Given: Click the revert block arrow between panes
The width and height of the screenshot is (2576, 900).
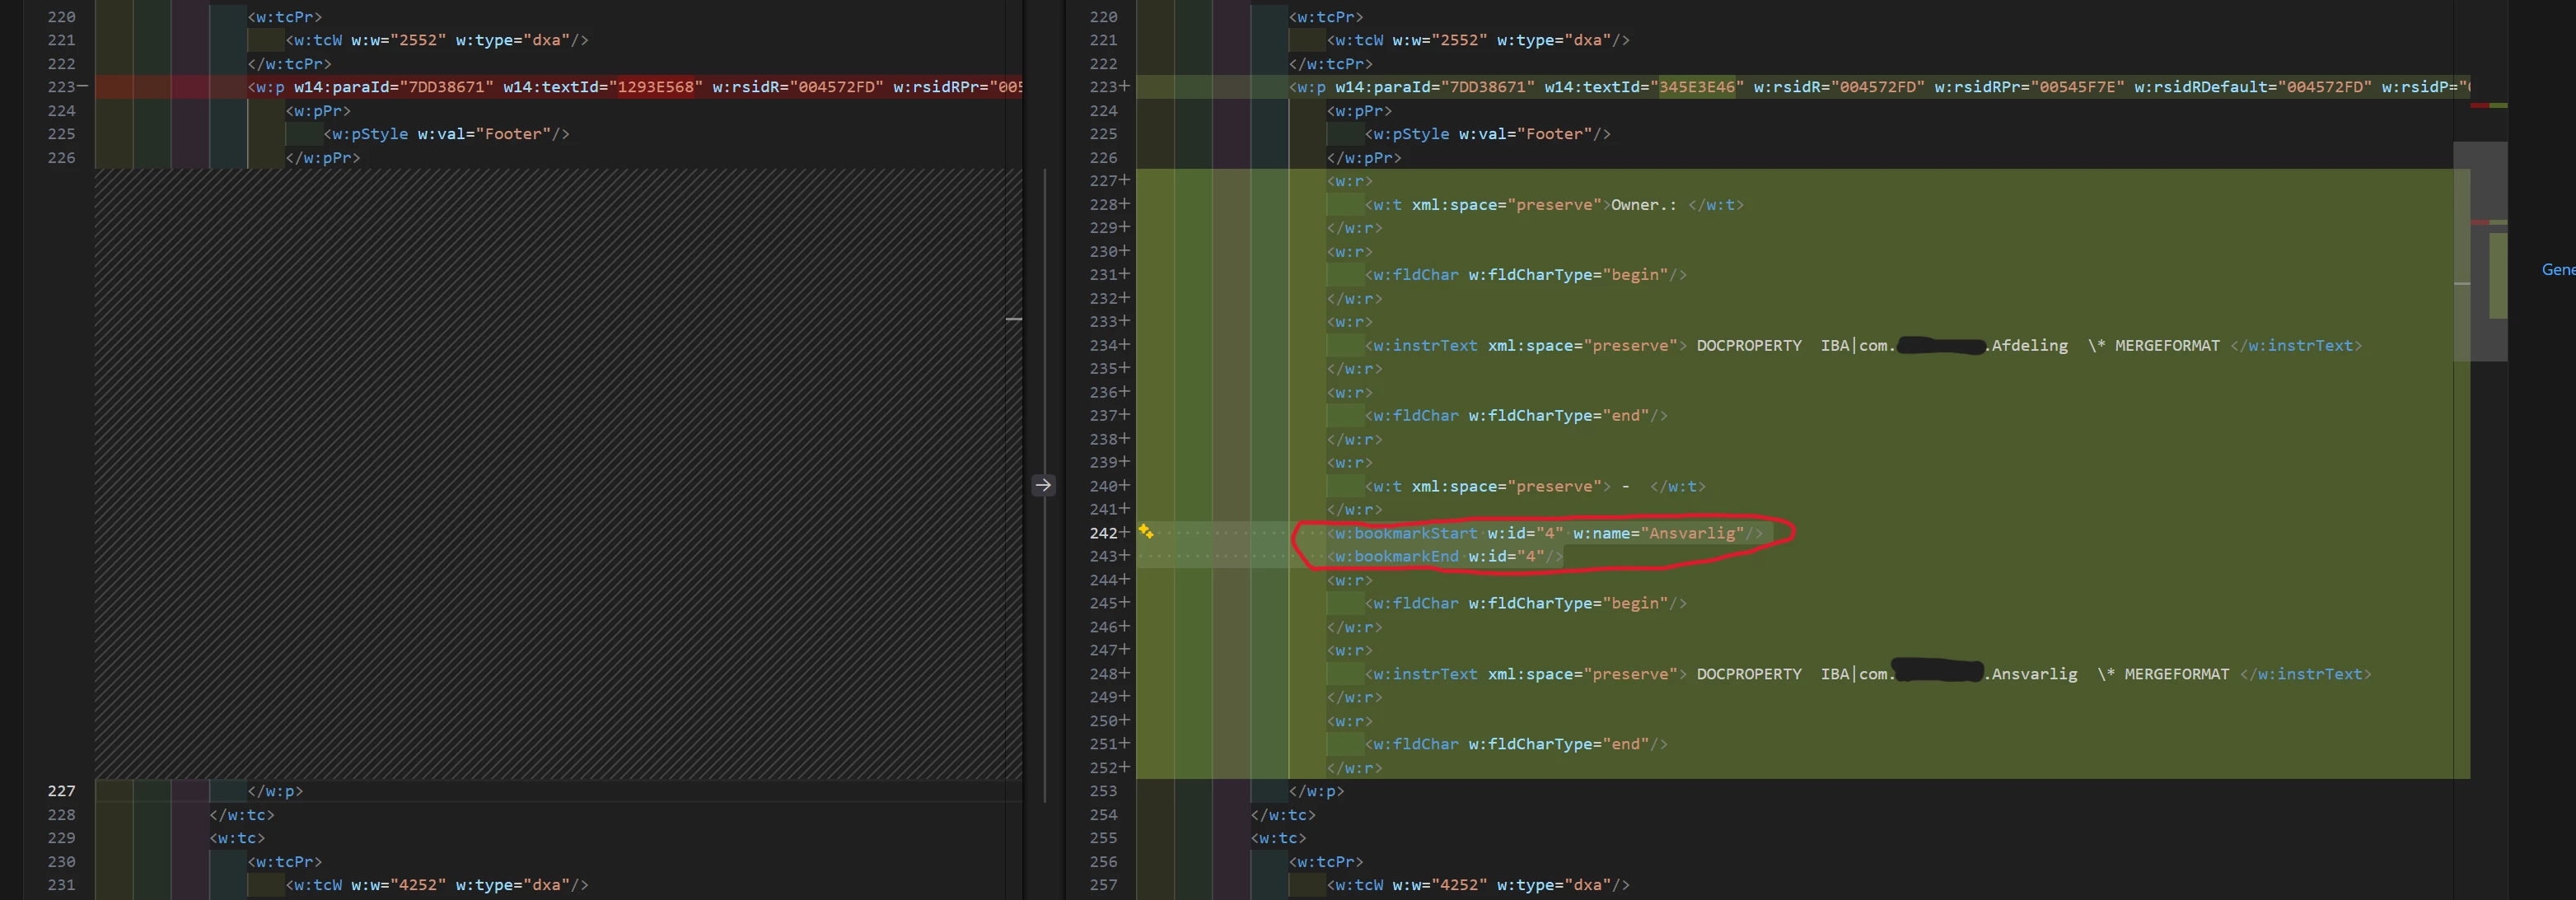Looking at the screenshot, I should point(1043,485).
